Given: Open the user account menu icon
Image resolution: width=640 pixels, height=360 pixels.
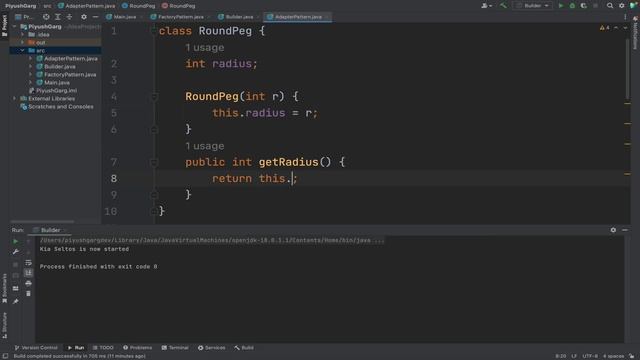Looking at the screenshot, I should pos(486,6).
